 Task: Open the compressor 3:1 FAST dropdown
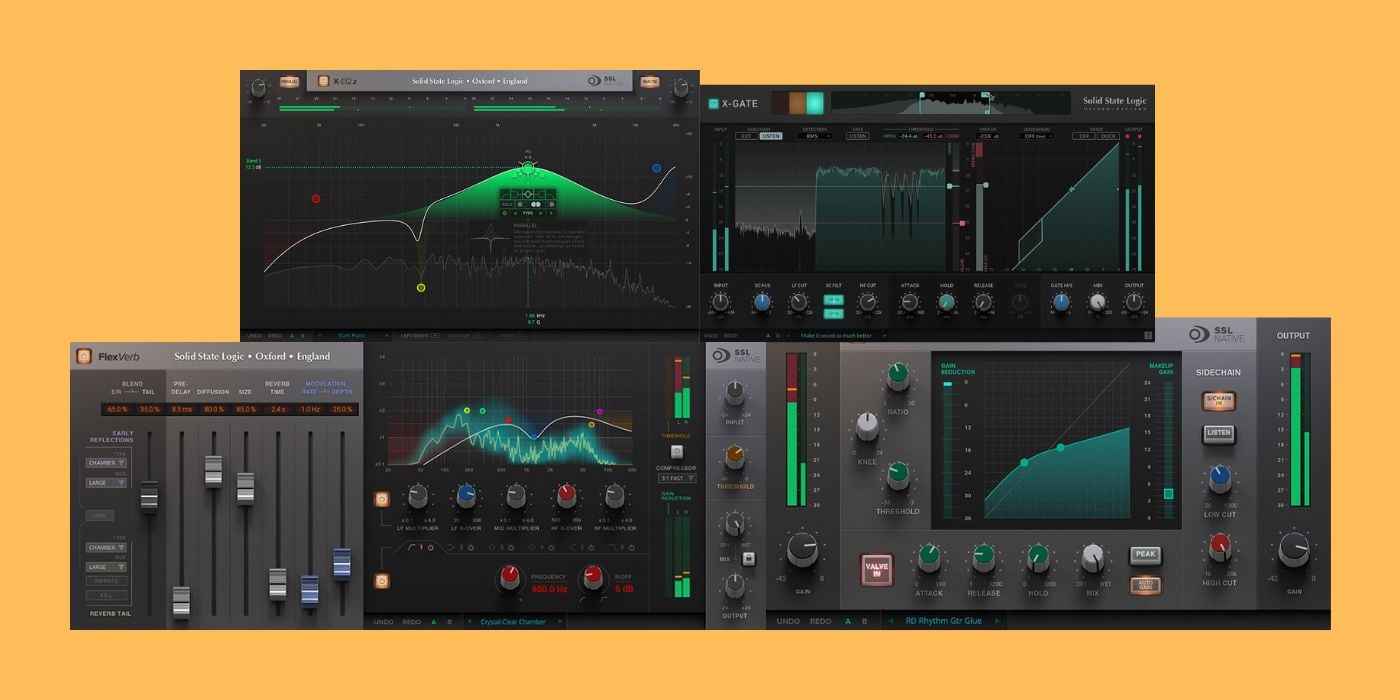point(677,478)
